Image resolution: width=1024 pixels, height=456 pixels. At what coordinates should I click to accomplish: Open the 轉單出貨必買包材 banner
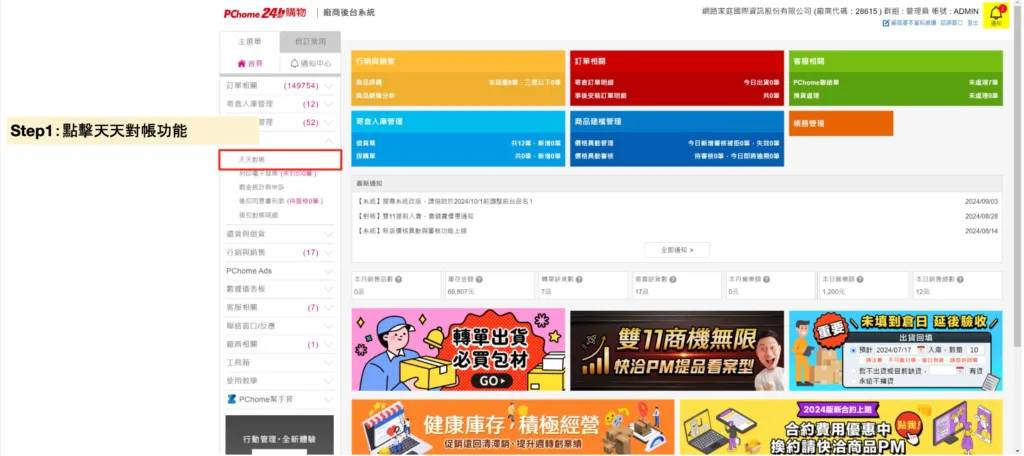458,350
